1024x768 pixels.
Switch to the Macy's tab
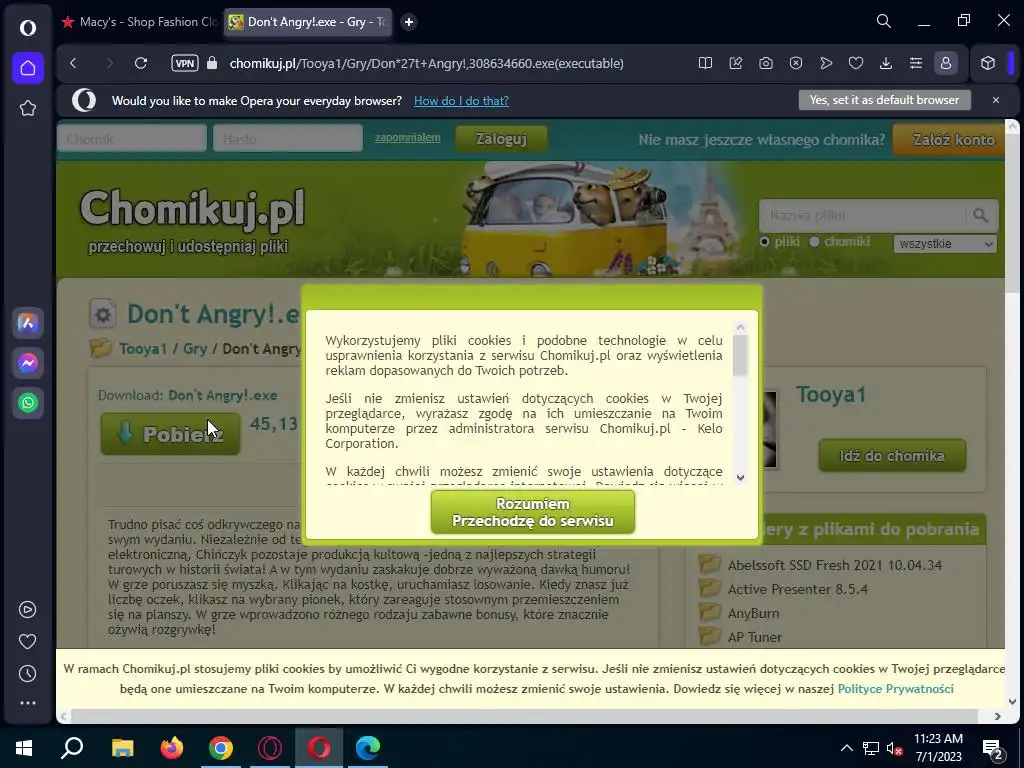[139, 22]
